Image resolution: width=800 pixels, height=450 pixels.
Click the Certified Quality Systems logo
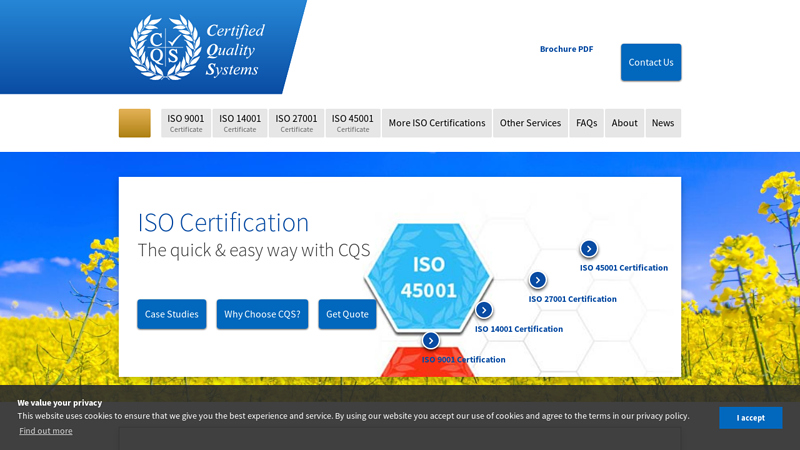coord(197,47)
